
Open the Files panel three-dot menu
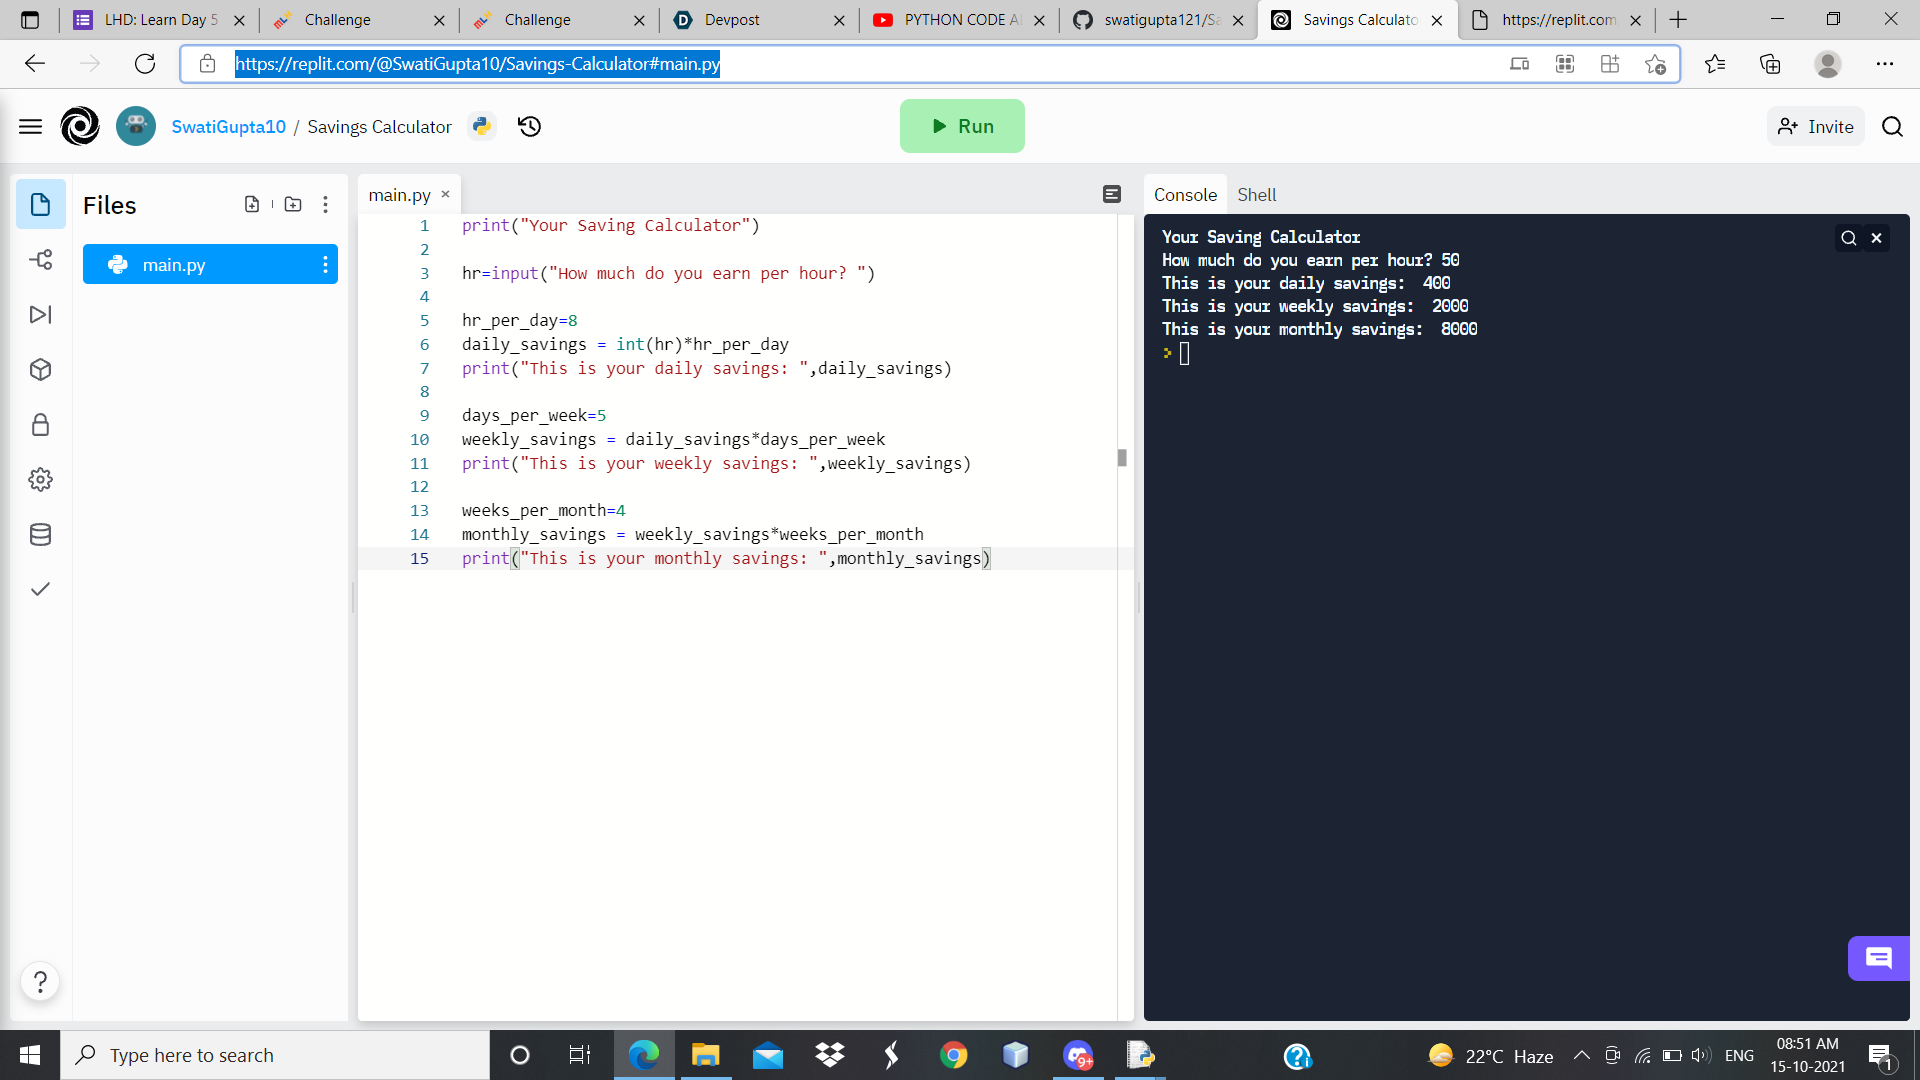click(x=325, y=204)
